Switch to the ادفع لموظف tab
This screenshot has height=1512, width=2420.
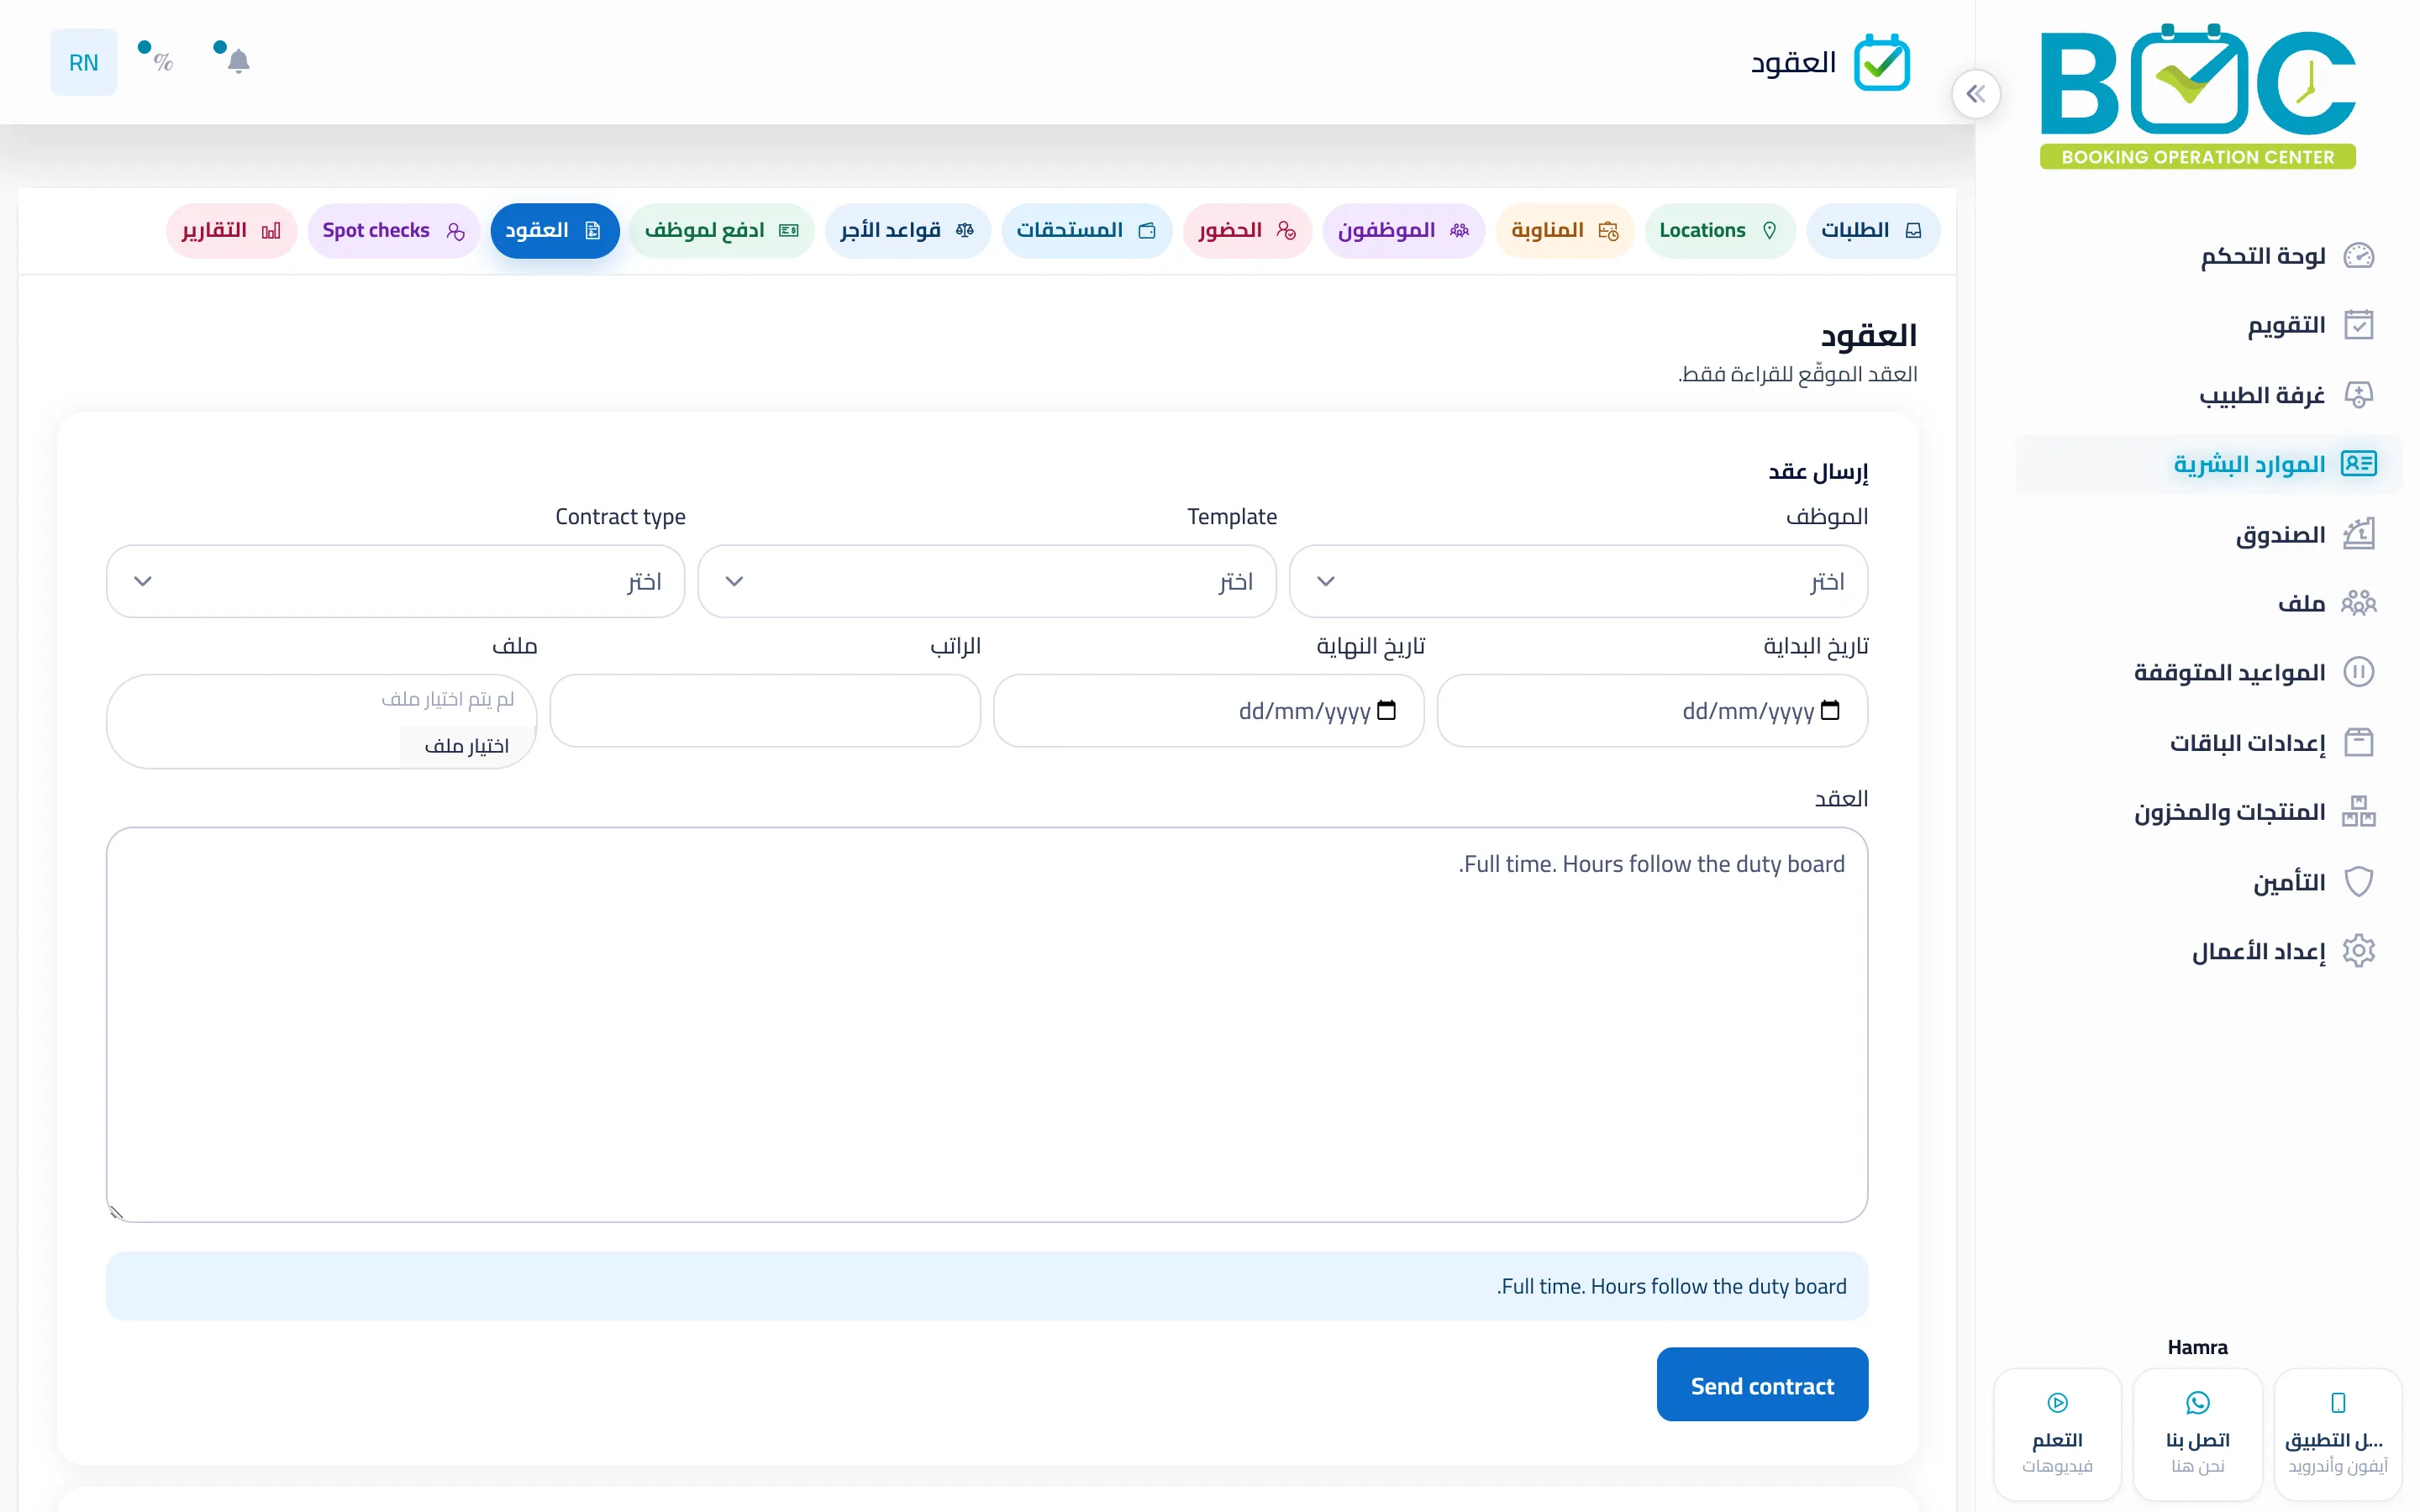pyautogui.click(x=721, y=231)
